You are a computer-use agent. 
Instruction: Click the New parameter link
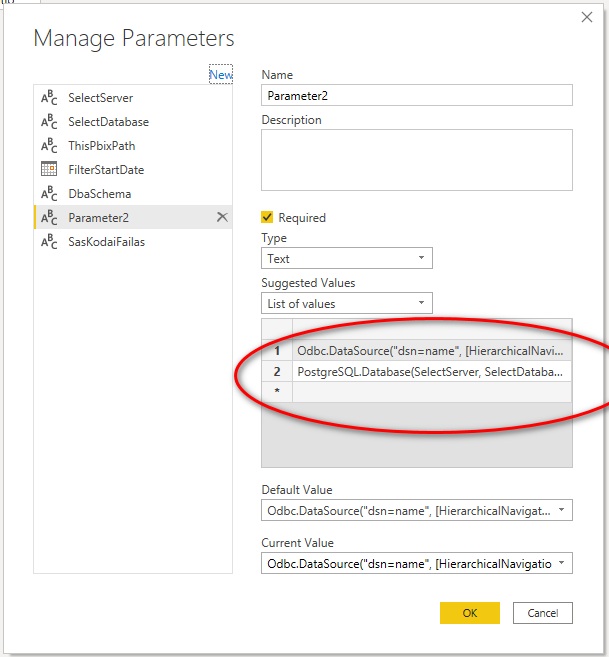pos(221,75)
